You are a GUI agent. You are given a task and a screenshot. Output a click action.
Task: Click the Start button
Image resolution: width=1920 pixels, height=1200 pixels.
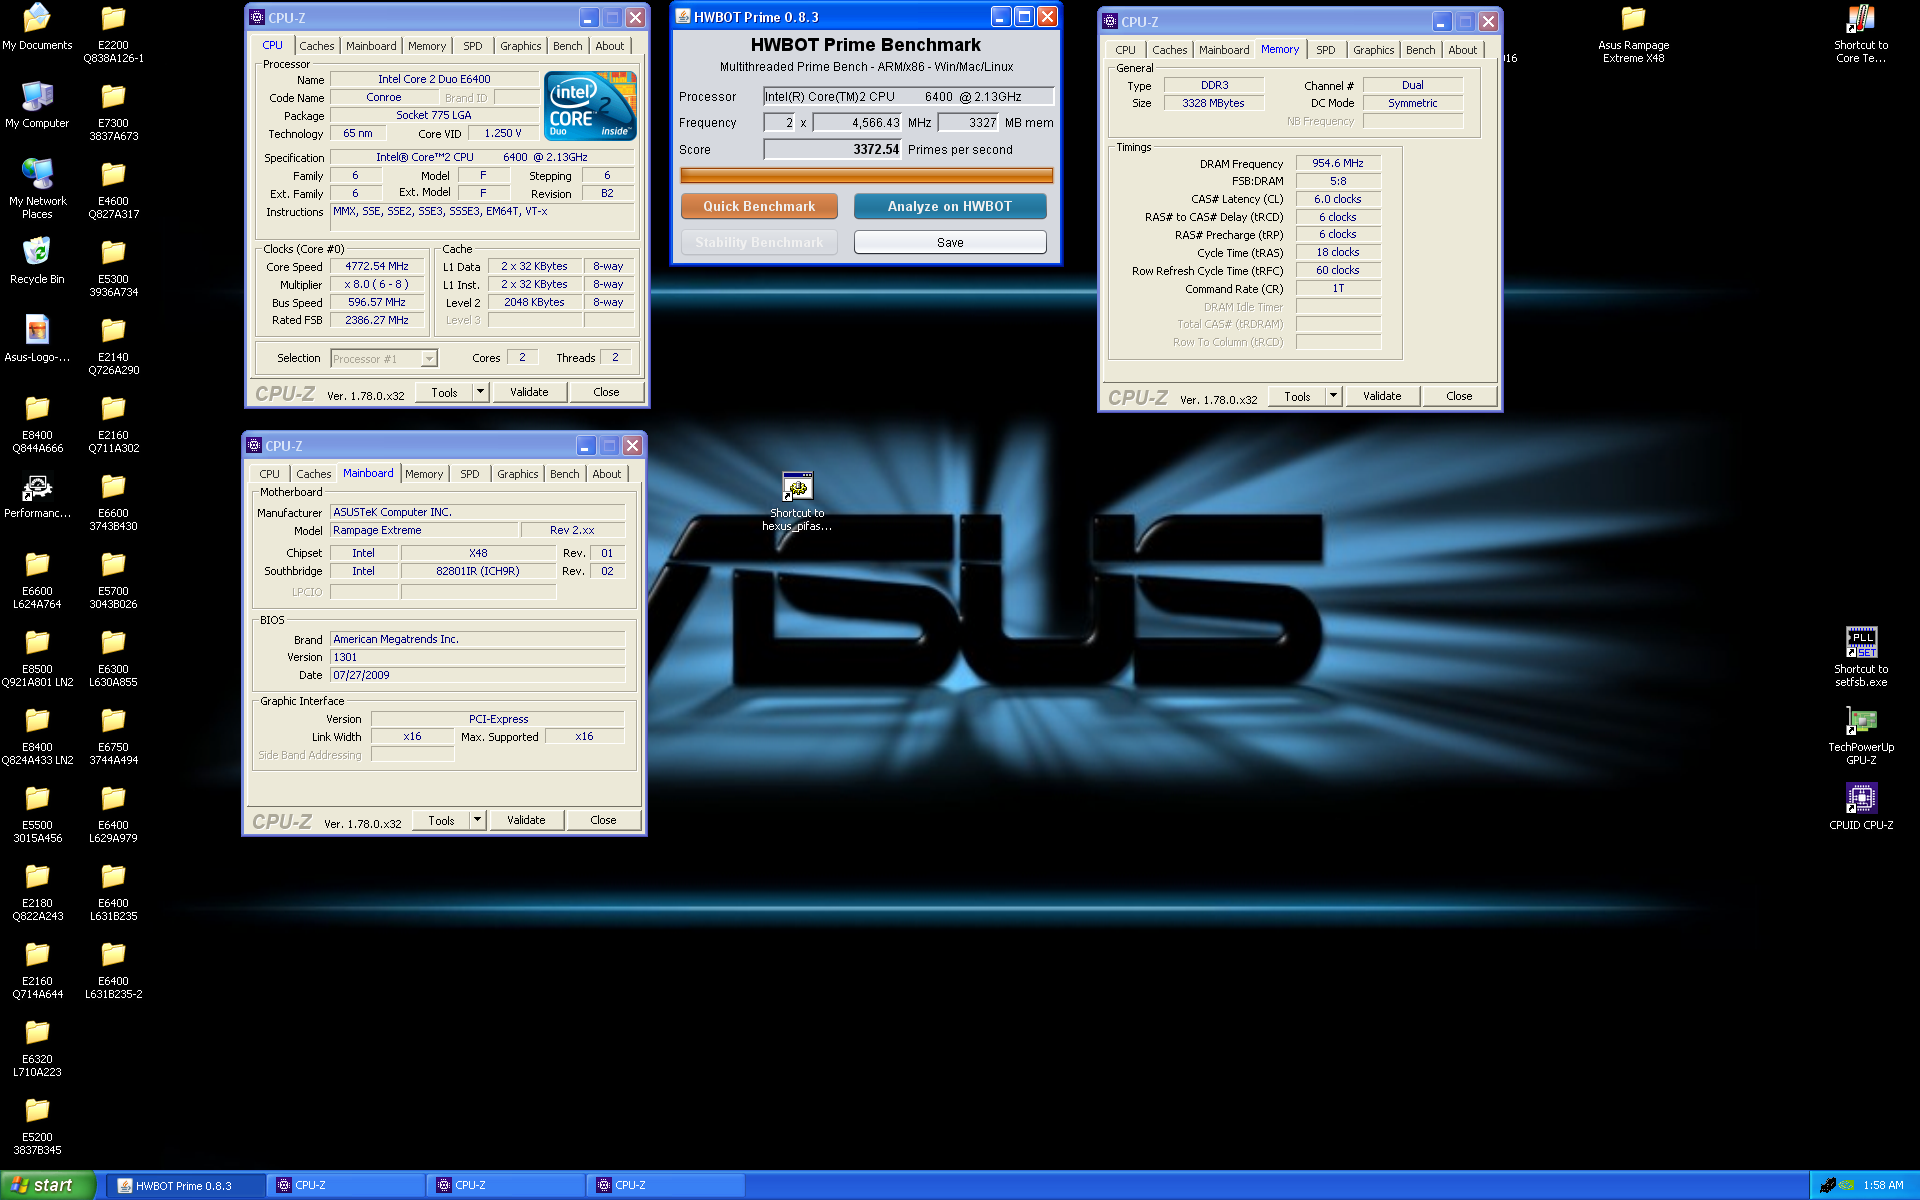pyautogui.click(x=47, y=1185)
